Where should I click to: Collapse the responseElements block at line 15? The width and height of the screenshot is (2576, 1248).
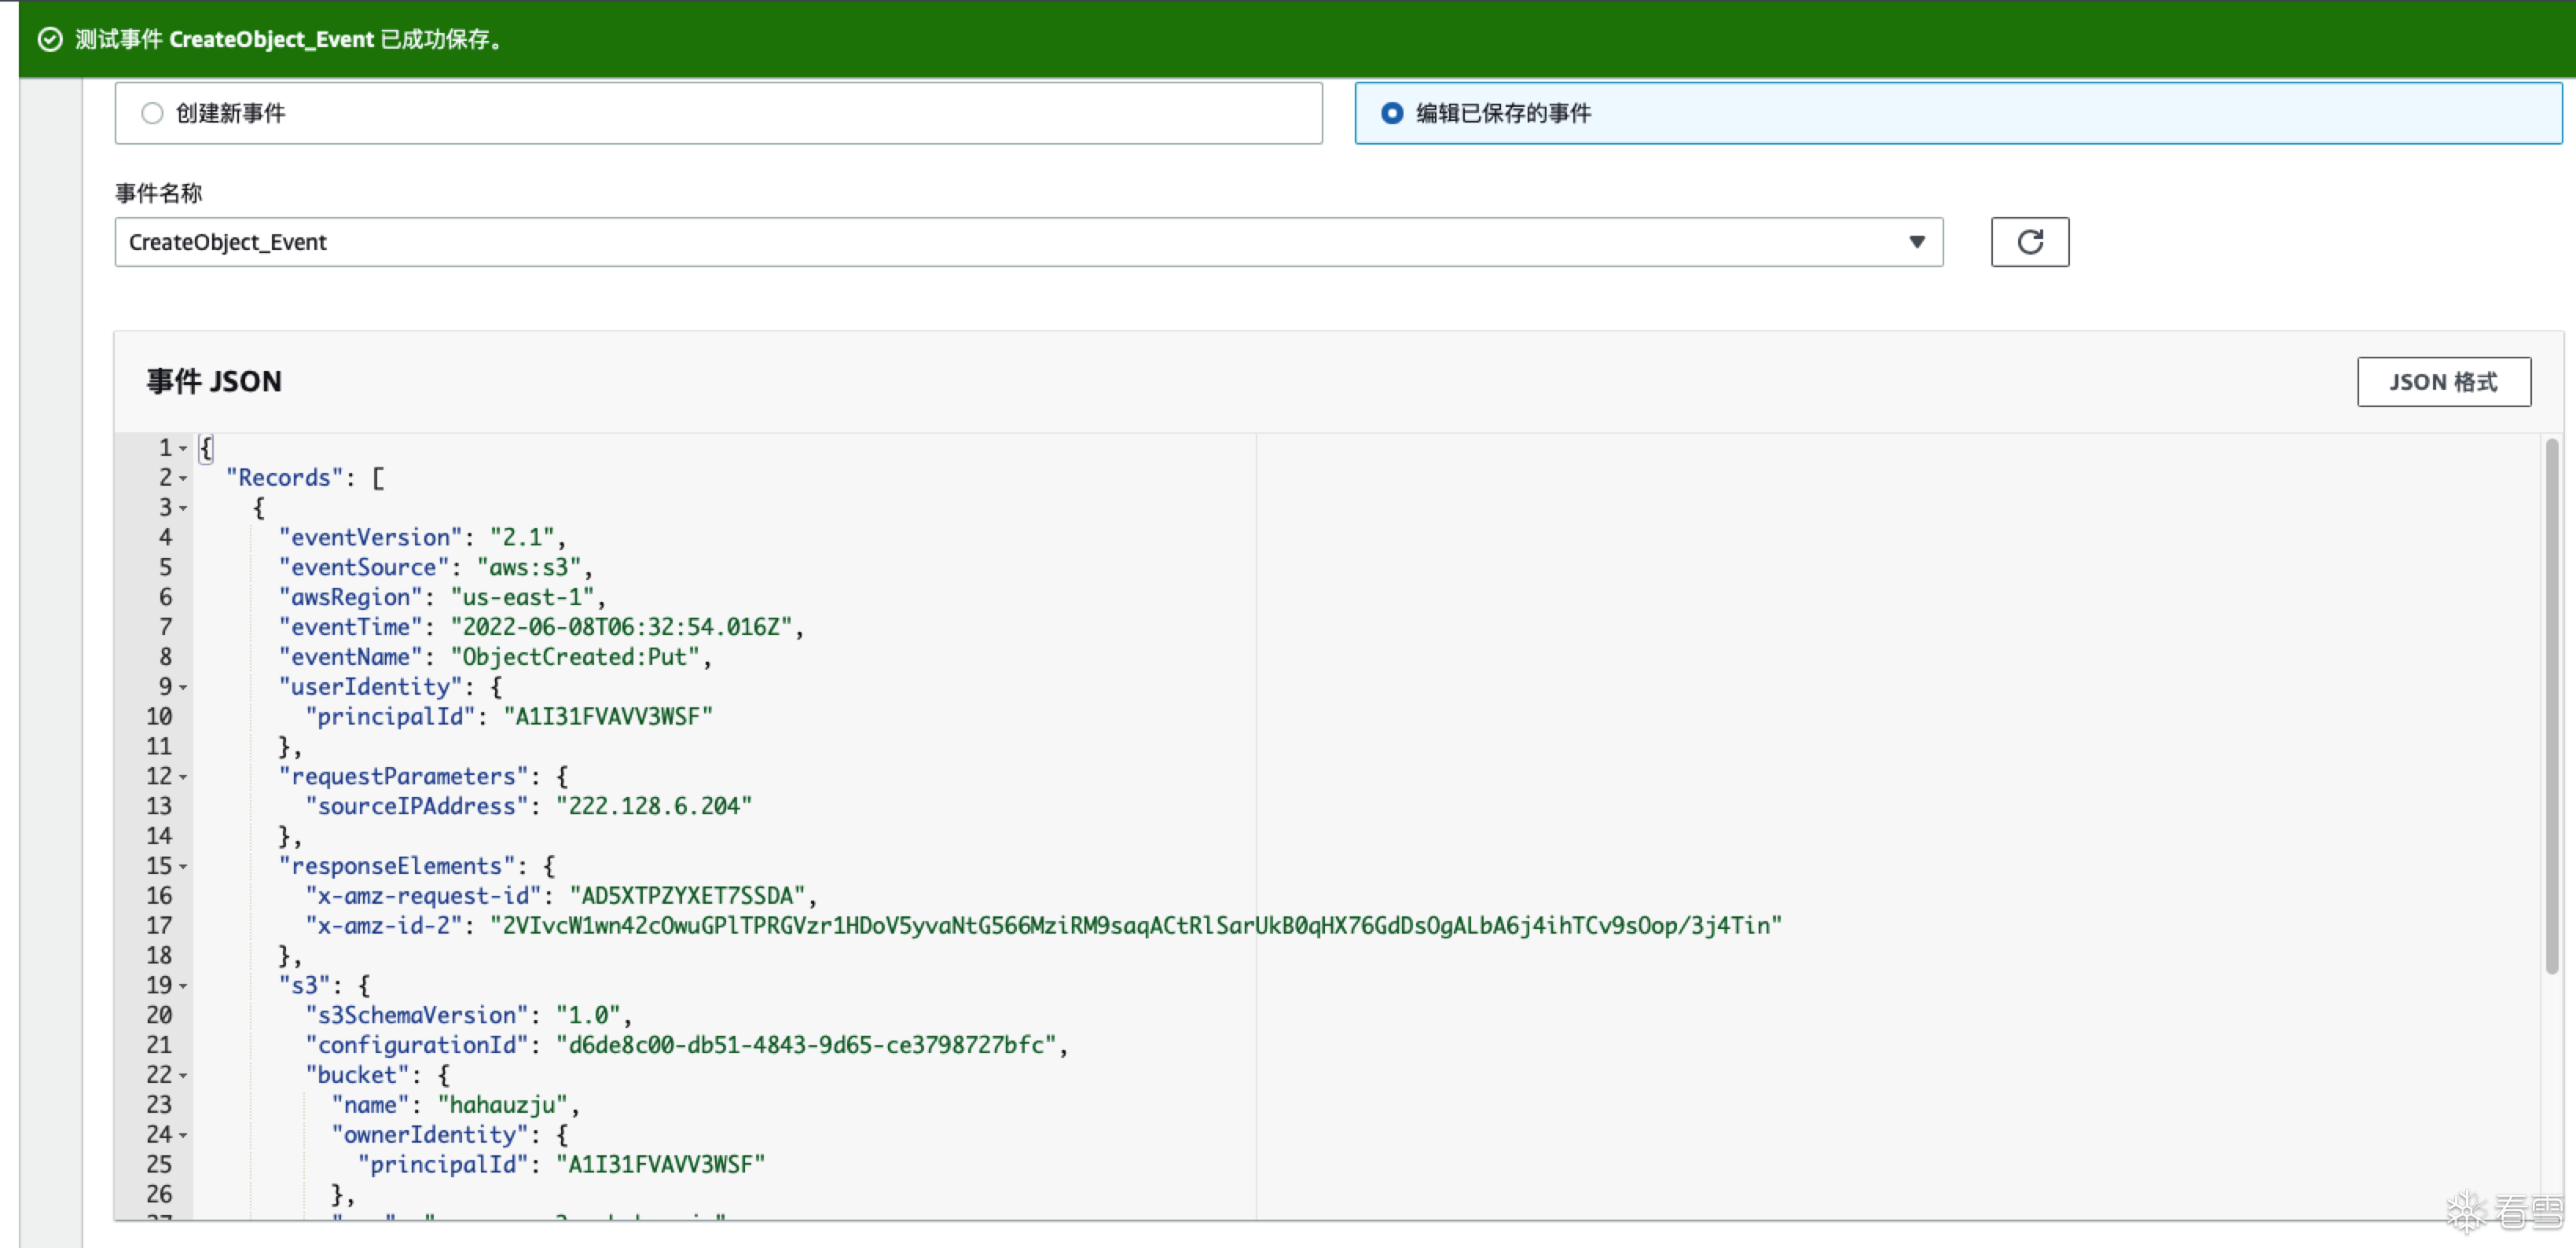point(183,867)
